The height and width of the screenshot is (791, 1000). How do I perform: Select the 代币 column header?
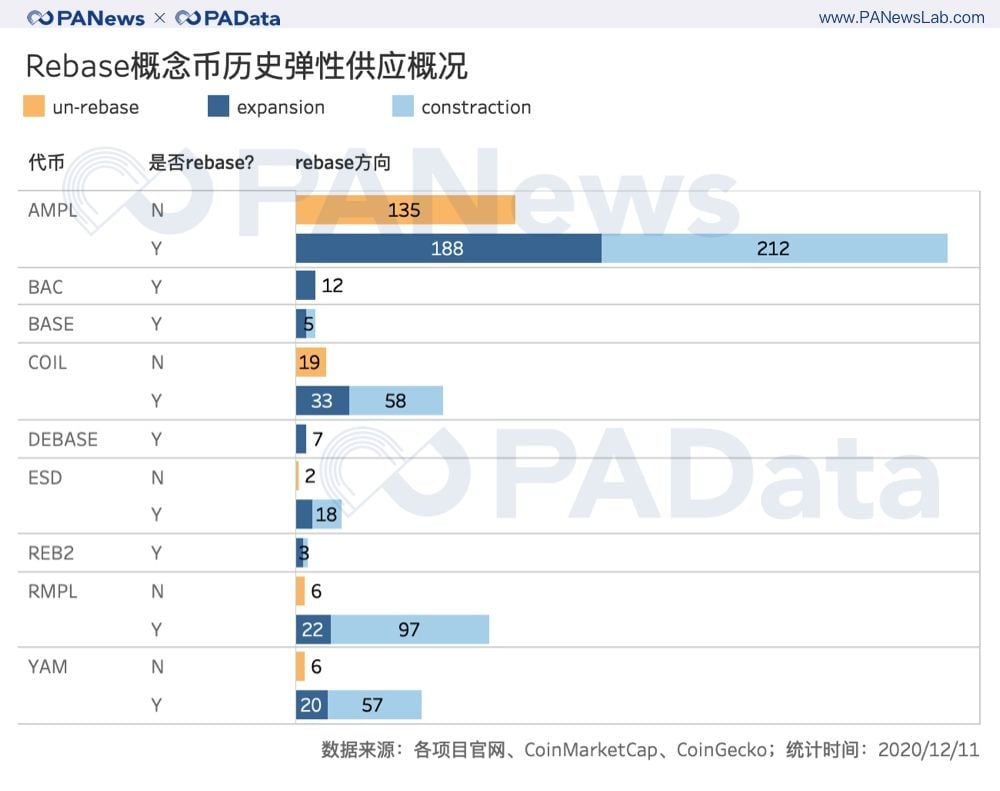coord(46,163)
